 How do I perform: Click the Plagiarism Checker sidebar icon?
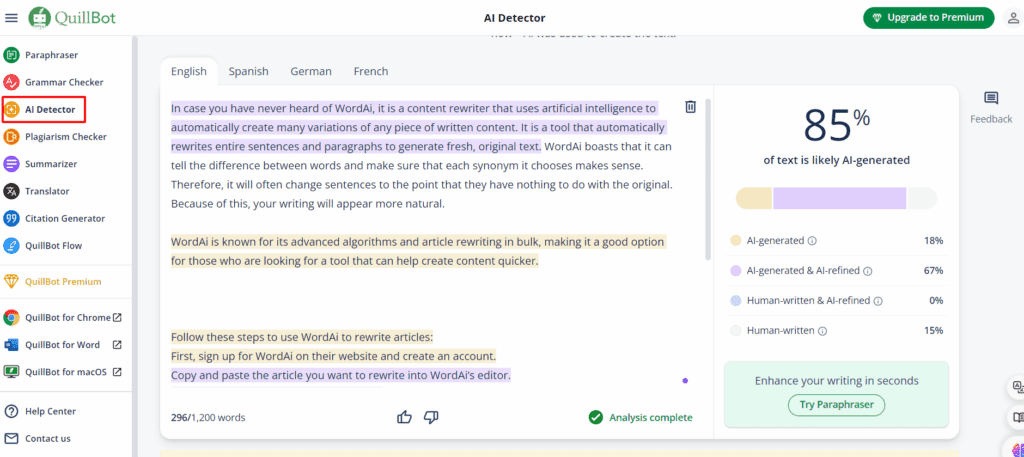(x=12, y=136)
